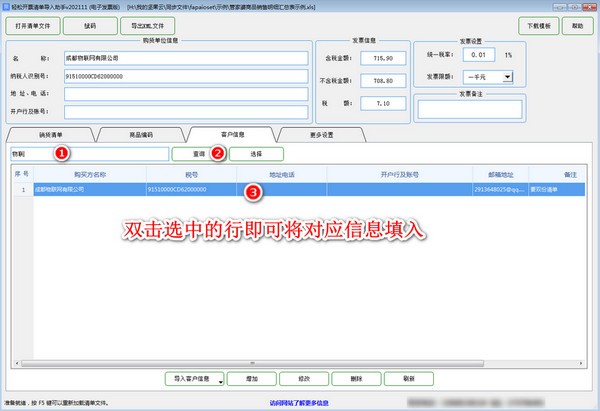Switch to the 商品编码 tab
The width and height of the screenshot is (600, 411).
(x=141, y=133)
